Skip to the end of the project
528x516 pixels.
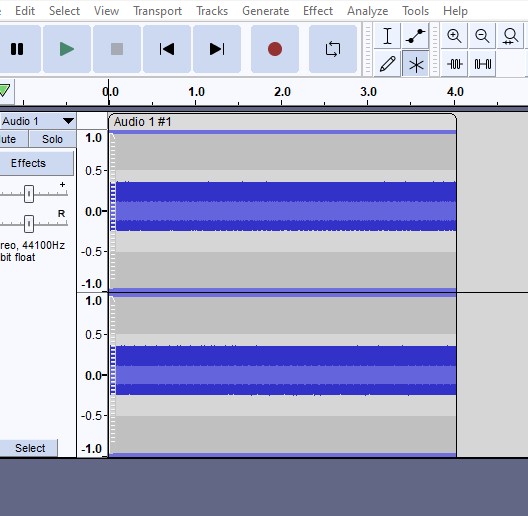pos(217,49)
